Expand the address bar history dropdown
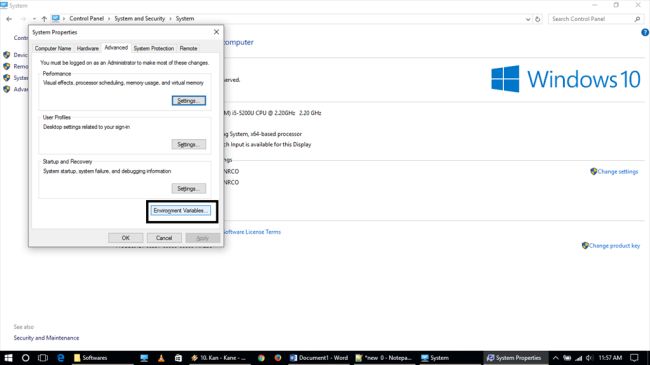Image resolution: width=650 pixels, height=365 pixels. click(x=528, y=19)
